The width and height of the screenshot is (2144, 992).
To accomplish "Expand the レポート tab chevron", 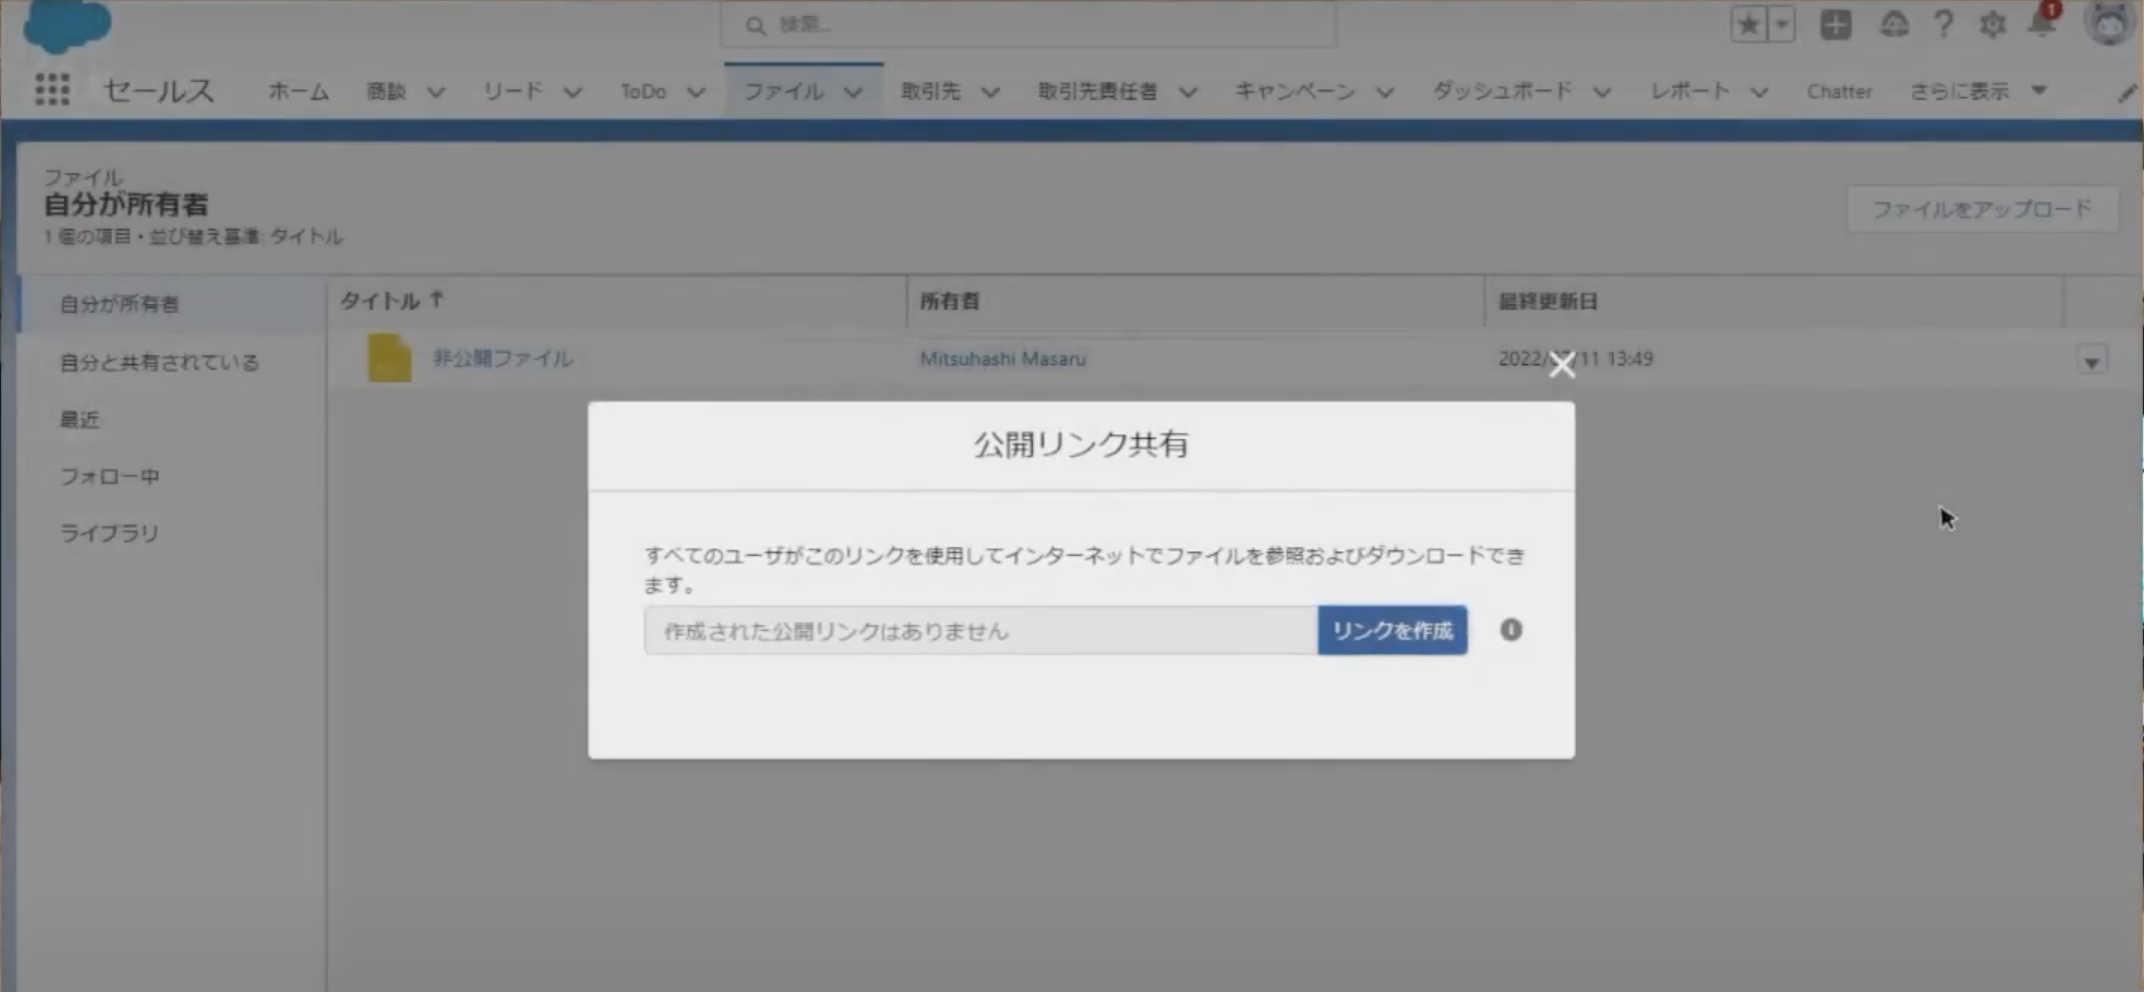I will pyautogui.click(x=1759, y=92).
